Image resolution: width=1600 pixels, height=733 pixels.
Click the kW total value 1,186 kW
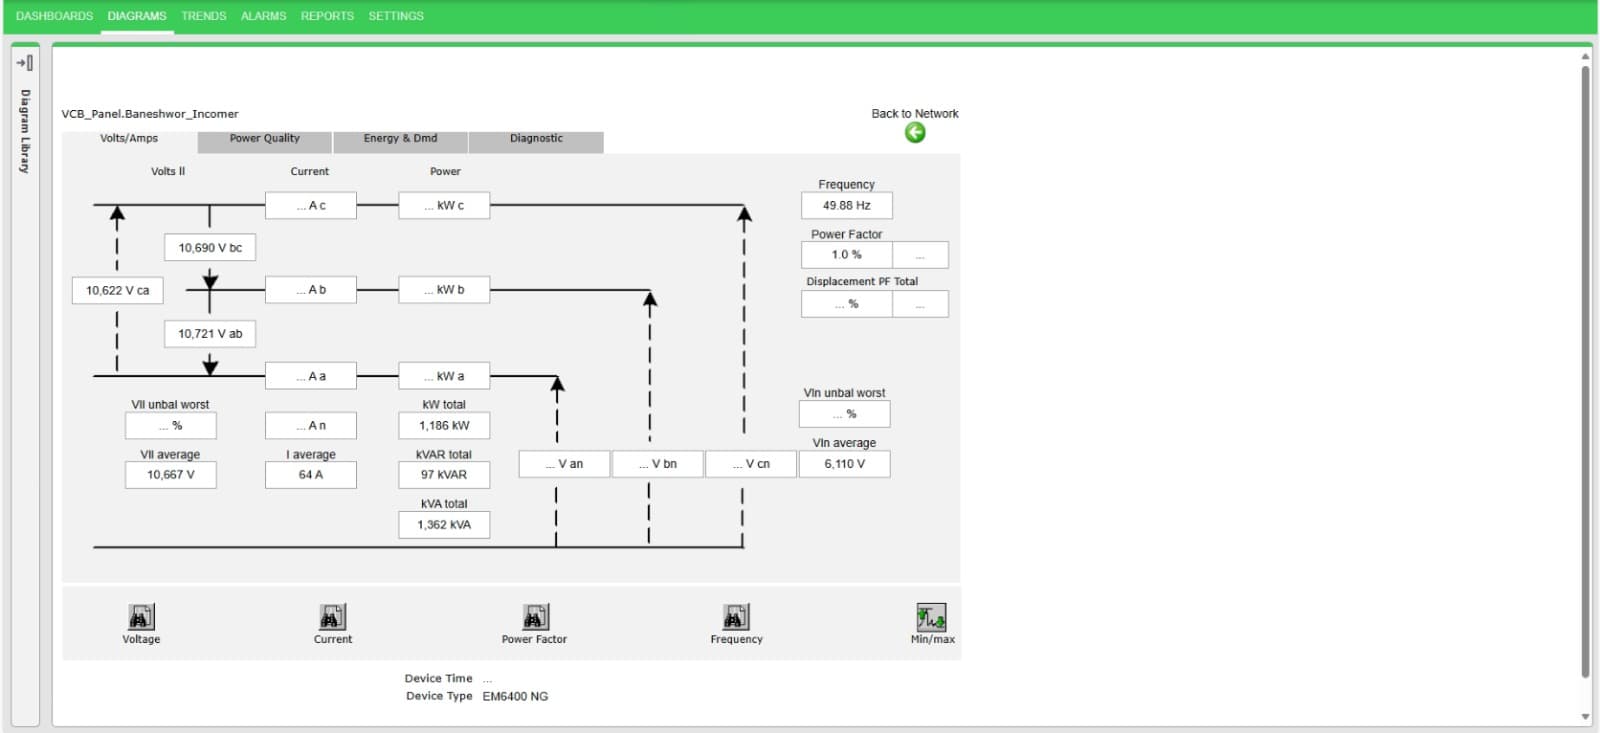[444, 426]
